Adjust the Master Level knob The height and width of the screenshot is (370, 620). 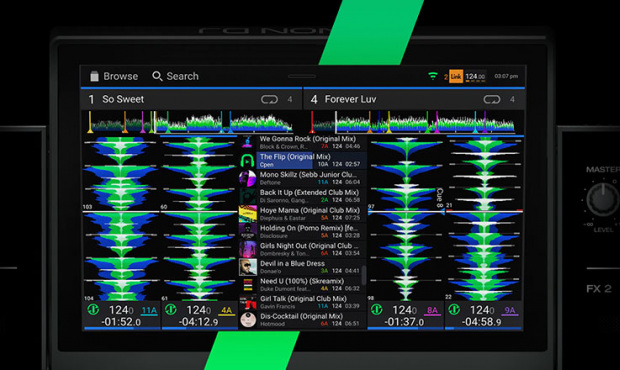tap(603, 199)
